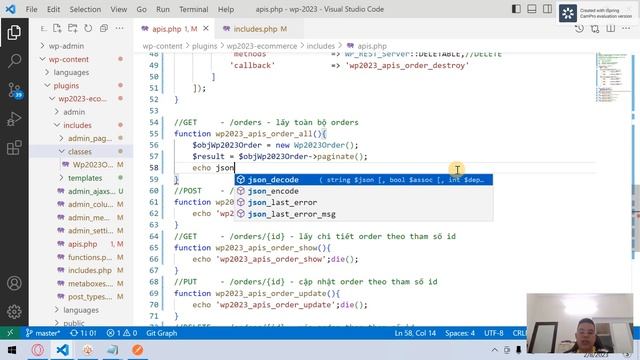Open metaboxes... file in explorer
640x360 pixels.
click(90, 283)
